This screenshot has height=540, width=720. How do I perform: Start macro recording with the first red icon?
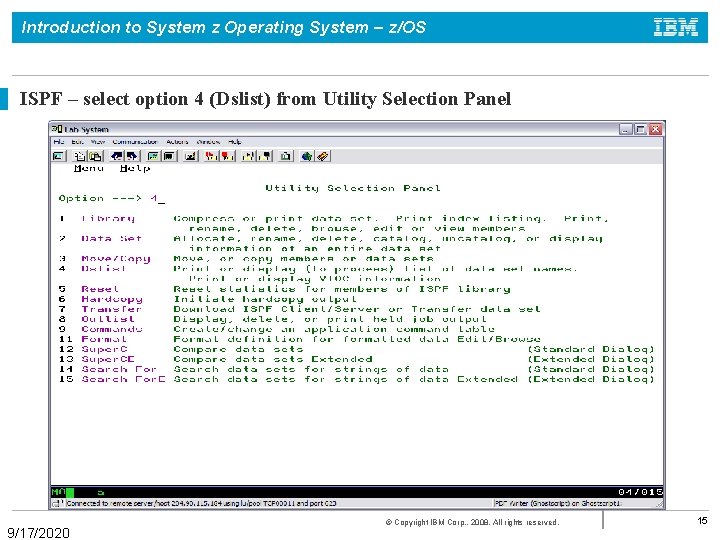coord(212,156)
